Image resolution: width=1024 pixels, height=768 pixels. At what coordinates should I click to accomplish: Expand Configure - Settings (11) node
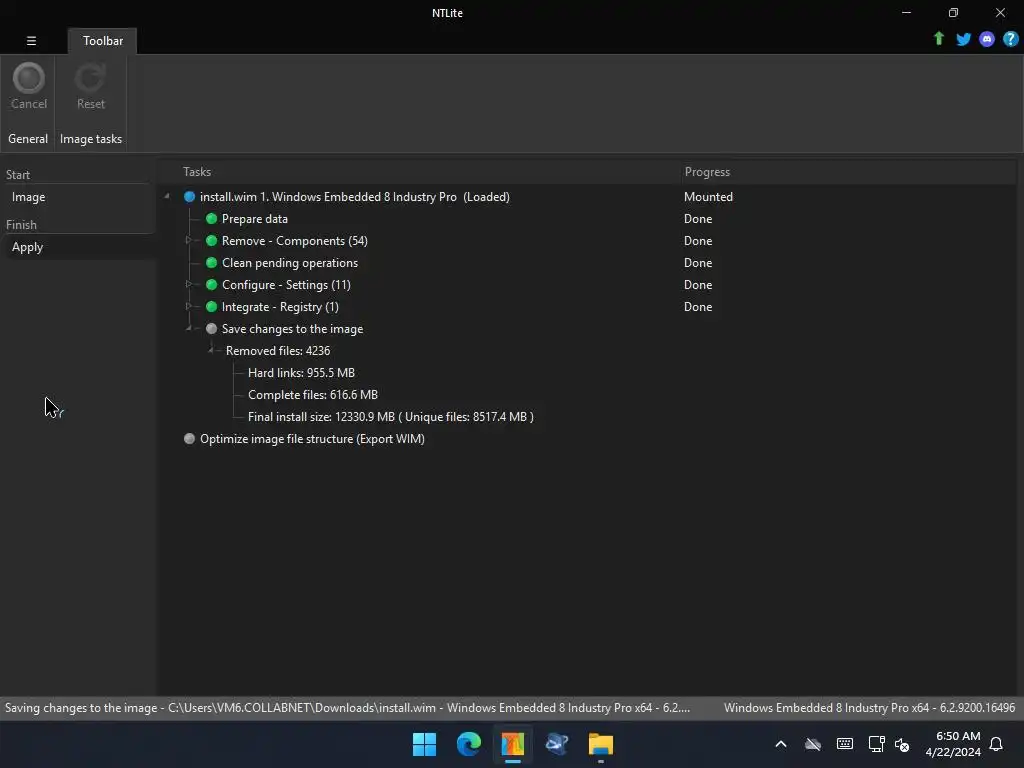(x=189, y=284)
